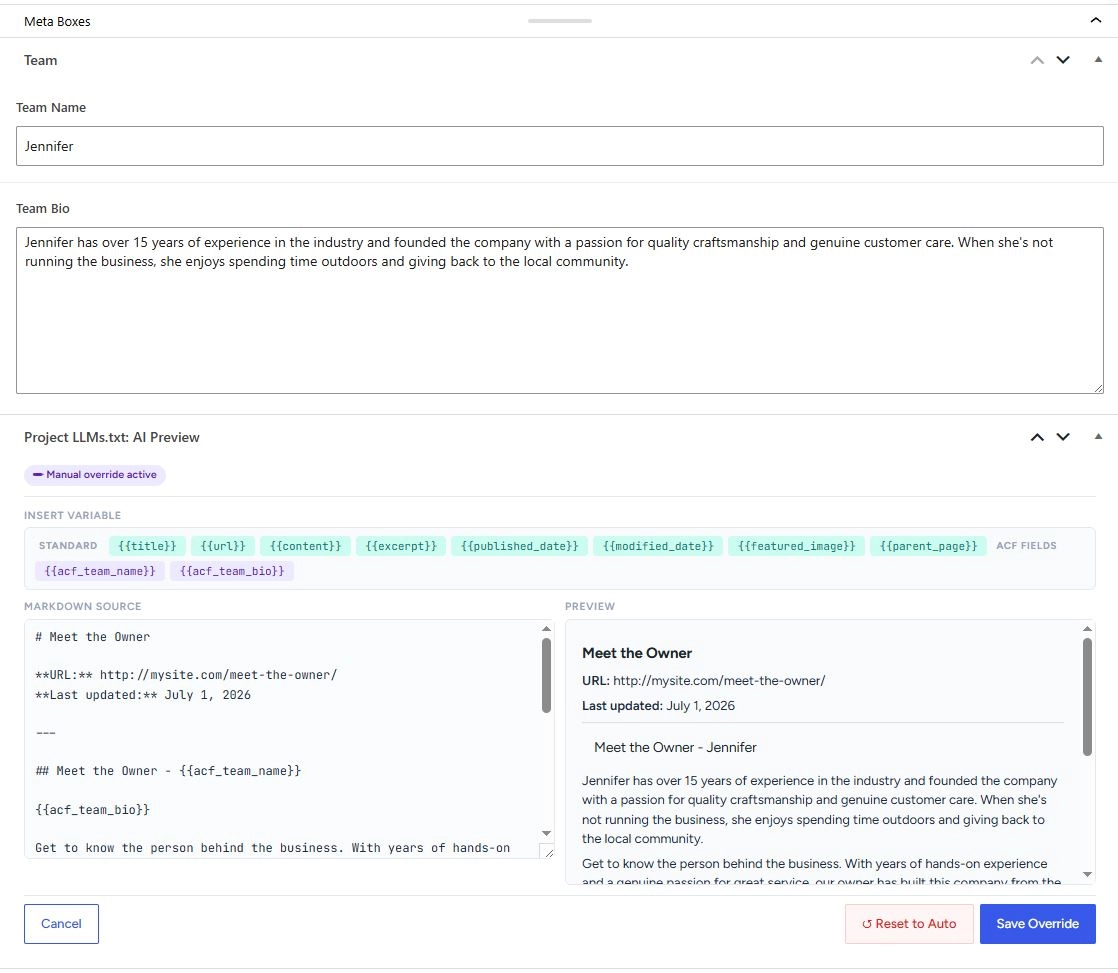1118x973 pixels.
Task: Insert the {{acf_team_name}} ACF variable
Action: [100, 571]
